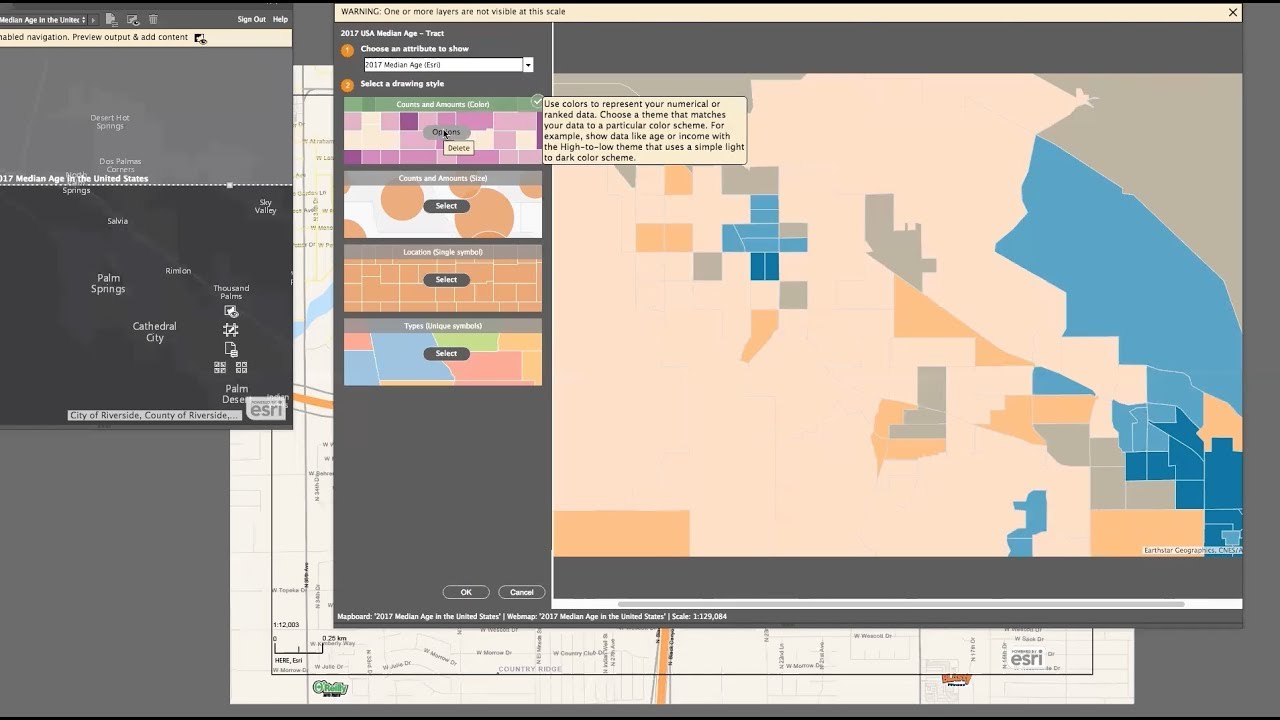Viewport: 1280px width, 720px height.
Task: Click the Thousand Palms label on the dark map
Action: [231, 292]
